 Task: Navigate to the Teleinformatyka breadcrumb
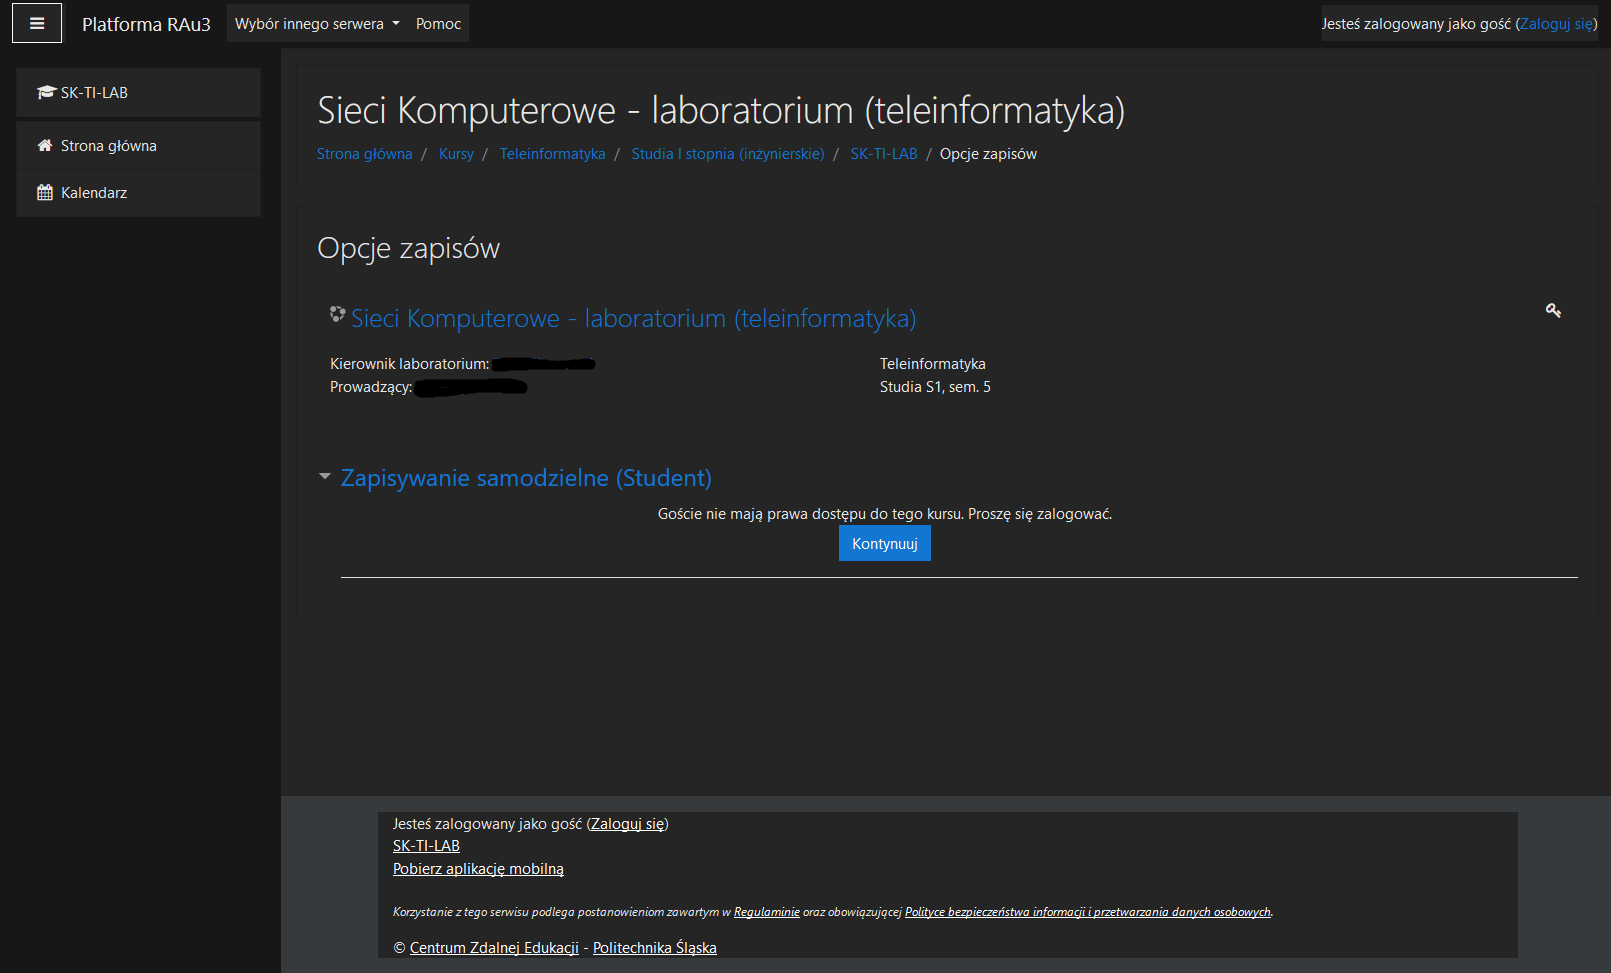click(x=552, y=153)
